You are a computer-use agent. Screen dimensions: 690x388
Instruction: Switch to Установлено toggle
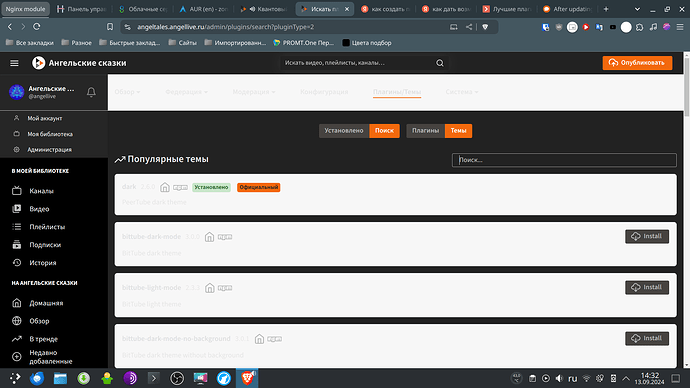click(x=344, y=131)
